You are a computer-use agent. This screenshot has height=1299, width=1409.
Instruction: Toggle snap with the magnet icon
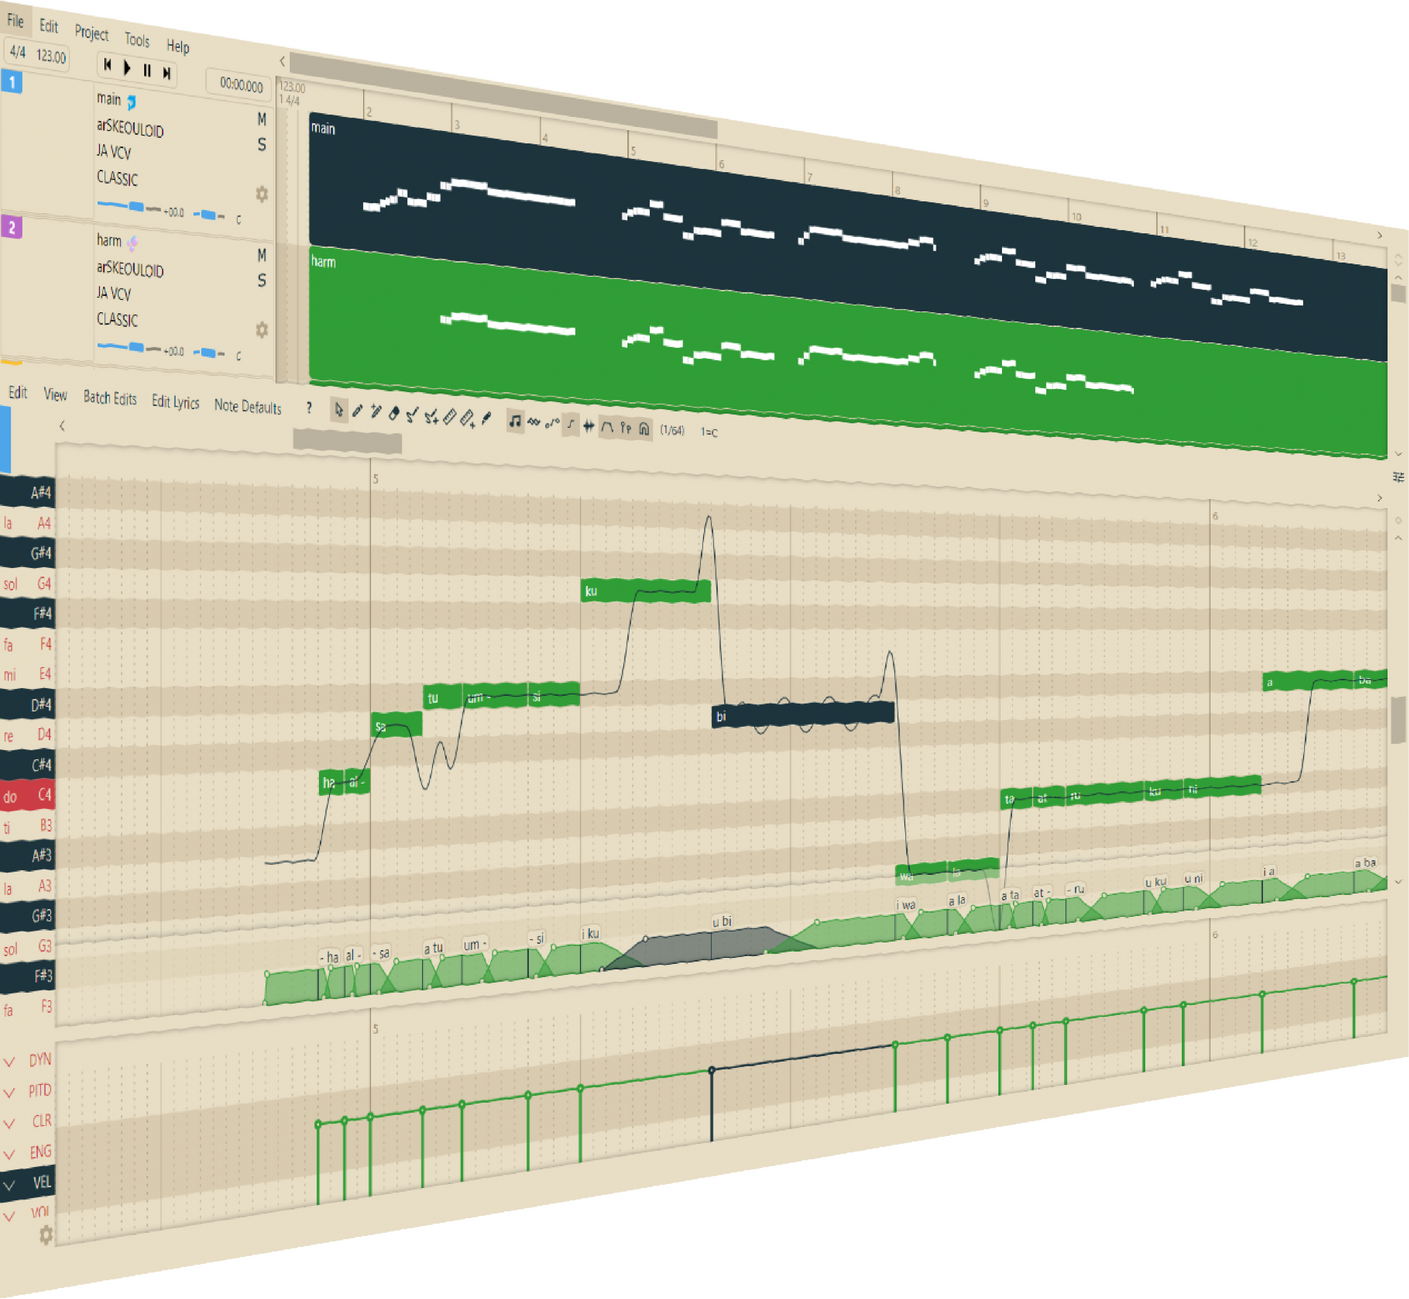point(644,428)
